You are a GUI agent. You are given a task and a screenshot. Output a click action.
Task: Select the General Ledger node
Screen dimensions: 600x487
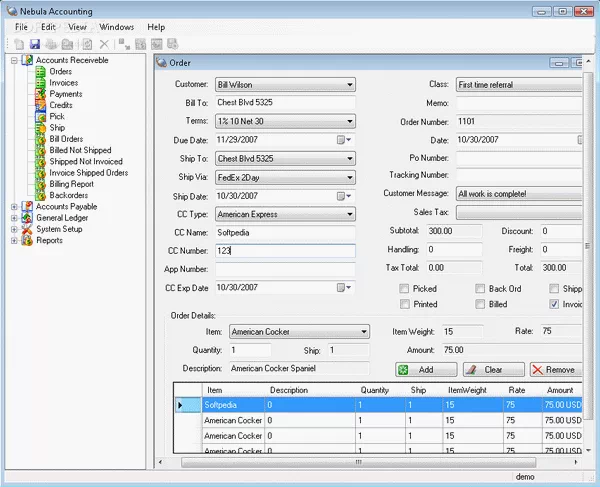[x=62, y=218]
